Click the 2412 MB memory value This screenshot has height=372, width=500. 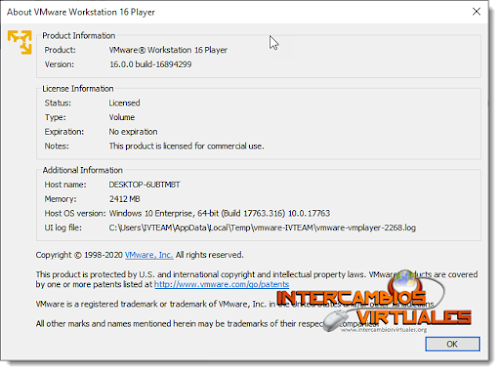125,199
